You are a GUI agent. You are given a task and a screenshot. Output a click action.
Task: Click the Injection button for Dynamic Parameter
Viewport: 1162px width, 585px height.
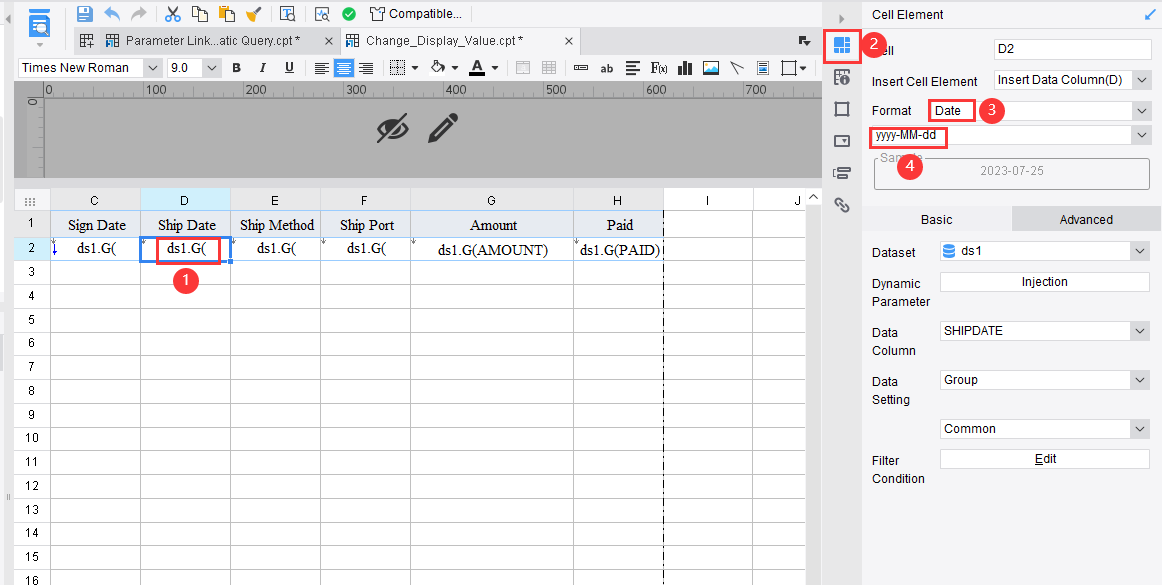pyautogui.click(x=1044, y=281)
